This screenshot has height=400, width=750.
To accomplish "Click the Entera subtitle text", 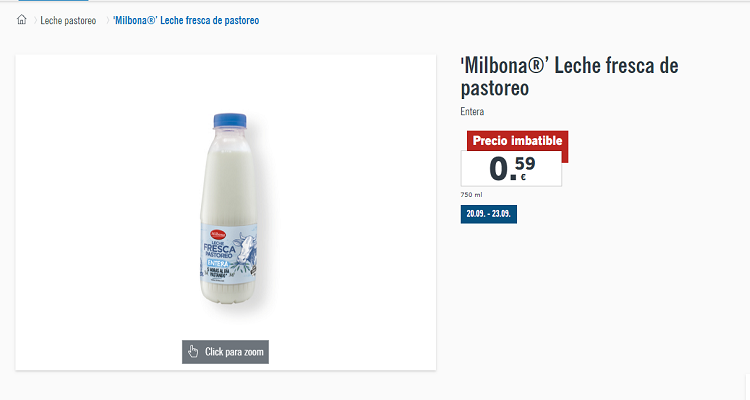I will 472,112.
